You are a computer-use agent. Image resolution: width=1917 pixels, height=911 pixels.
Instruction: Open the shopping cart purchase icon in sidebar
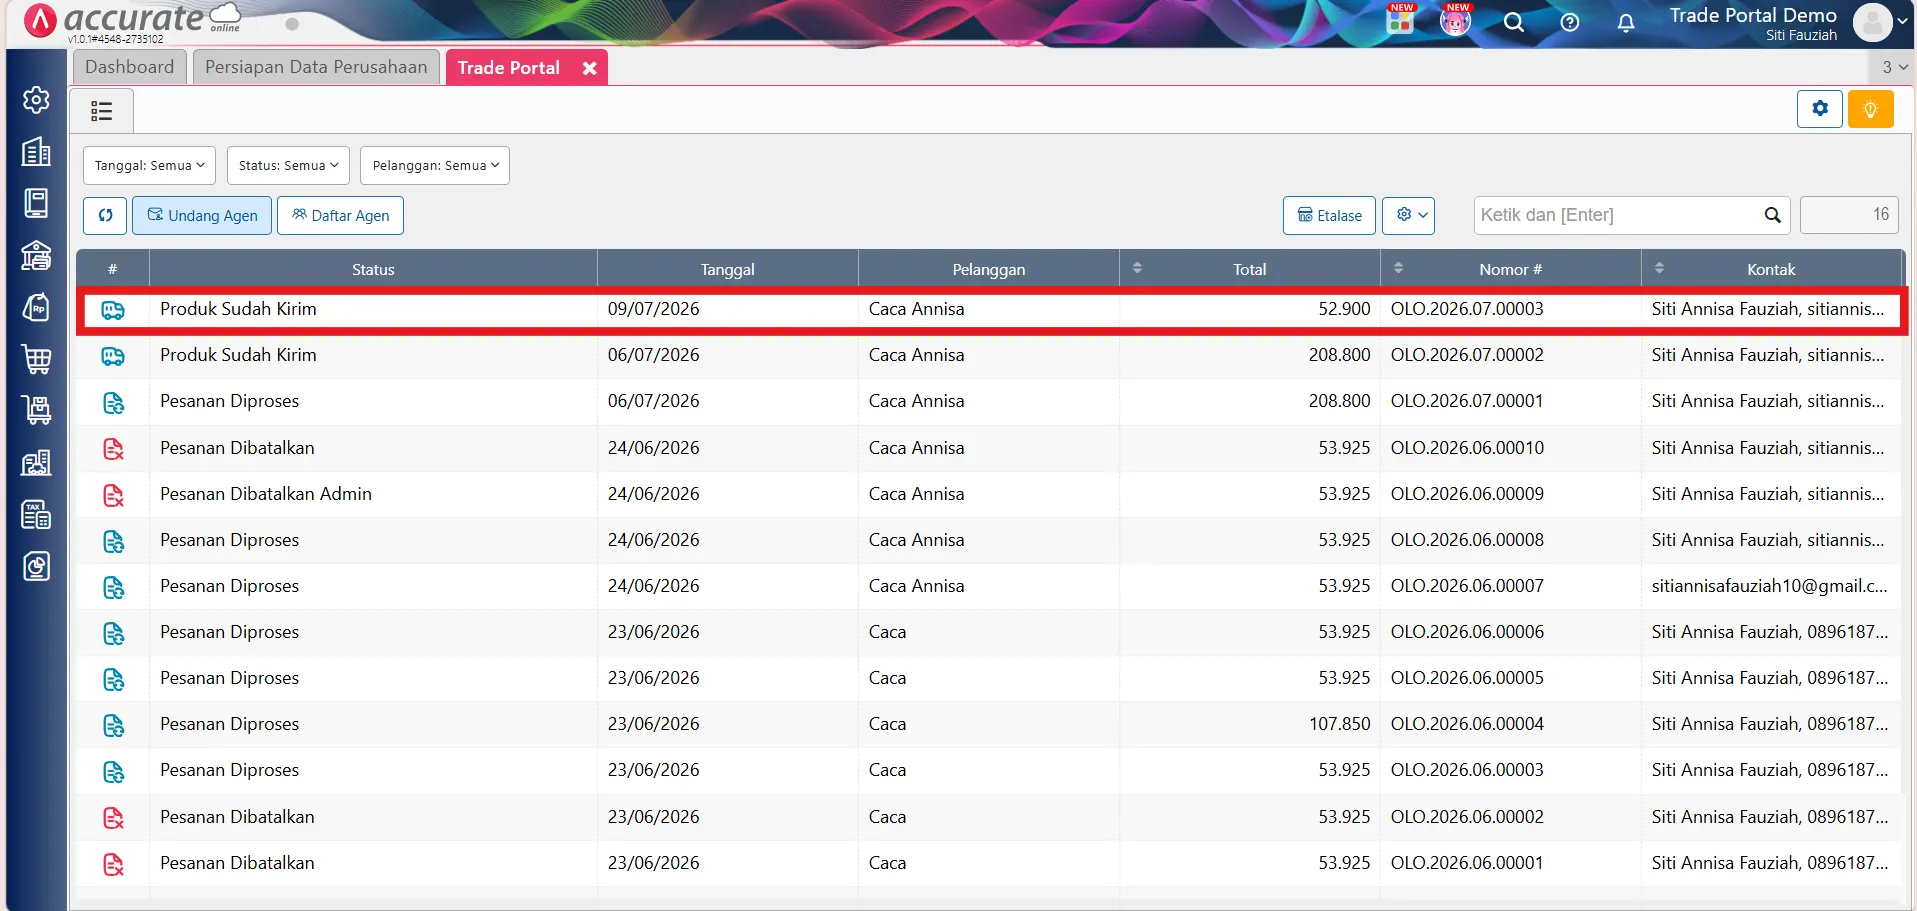(36, 359)
